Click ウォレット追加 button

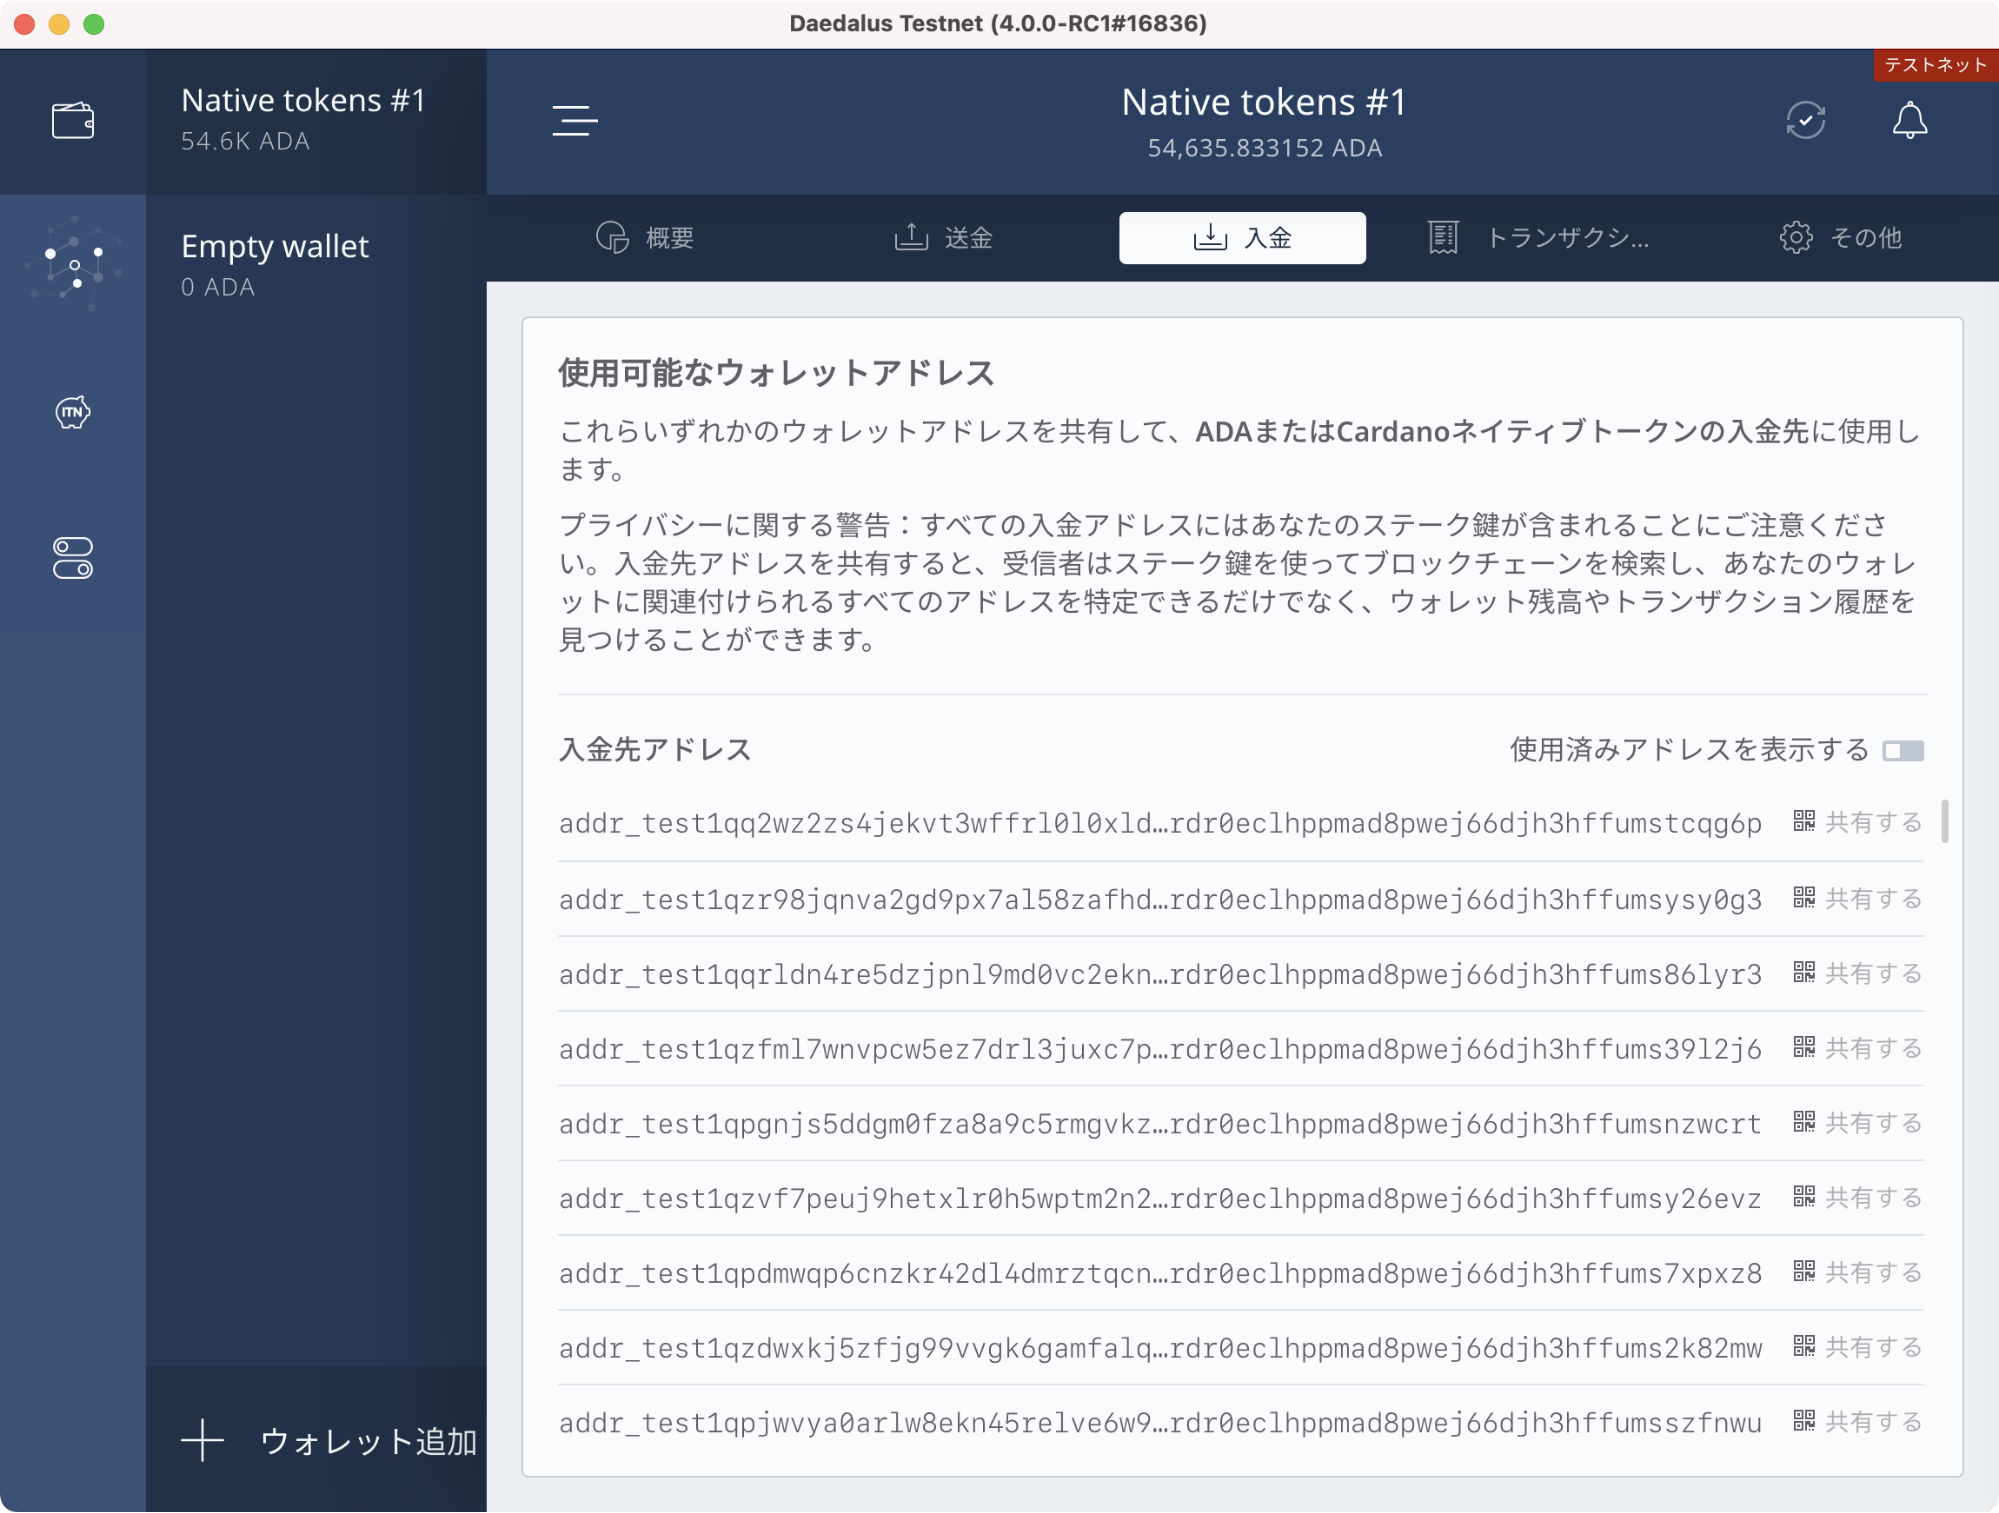(316, 1441)
